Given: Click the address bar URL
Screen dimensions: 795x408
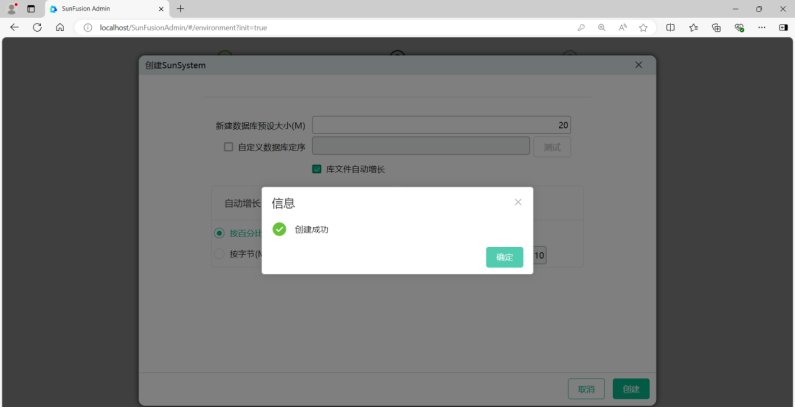Looking at the screenshot, I should 183,28.
